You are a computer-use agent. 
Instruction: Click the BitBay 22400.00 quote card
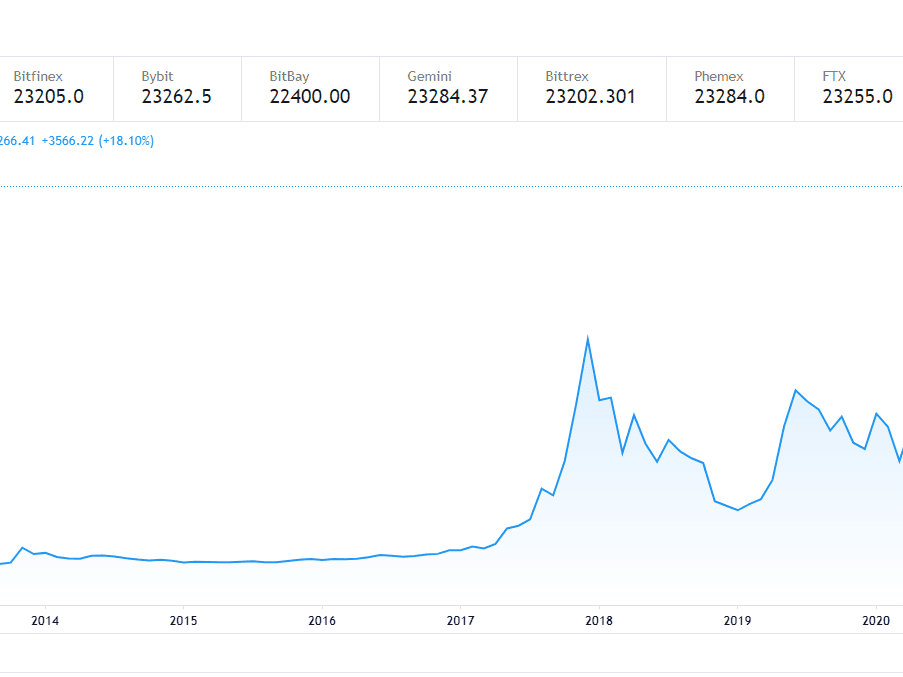[310, 89]
